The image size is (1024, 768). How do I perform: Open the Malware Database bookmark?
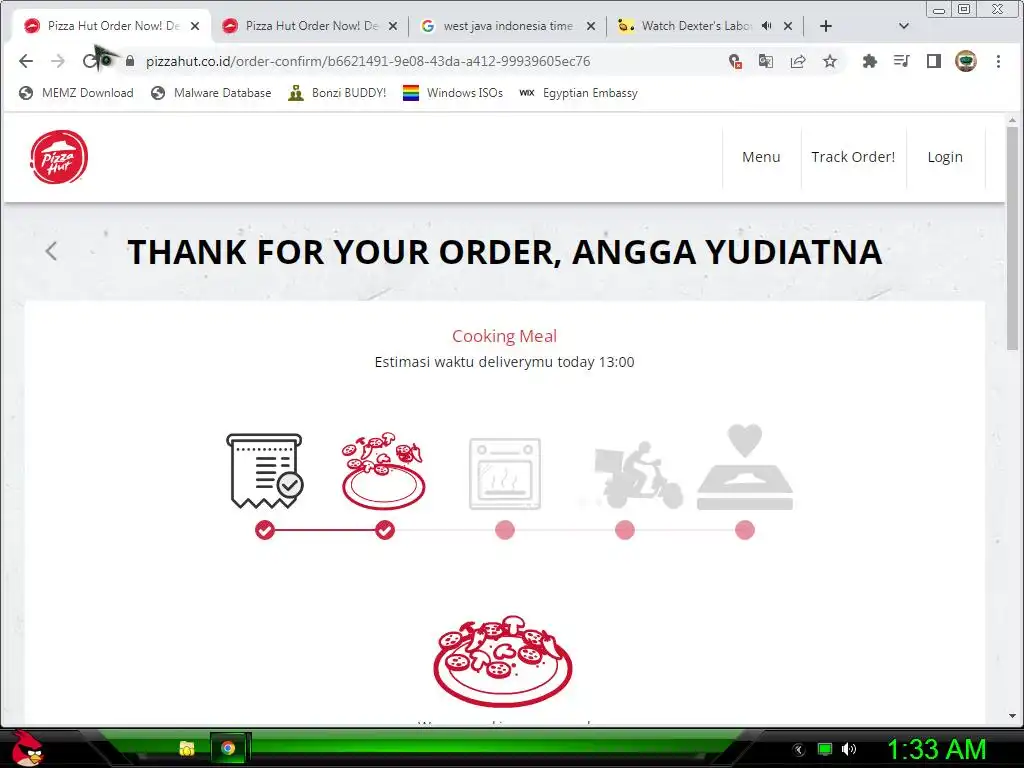[211, 93]
